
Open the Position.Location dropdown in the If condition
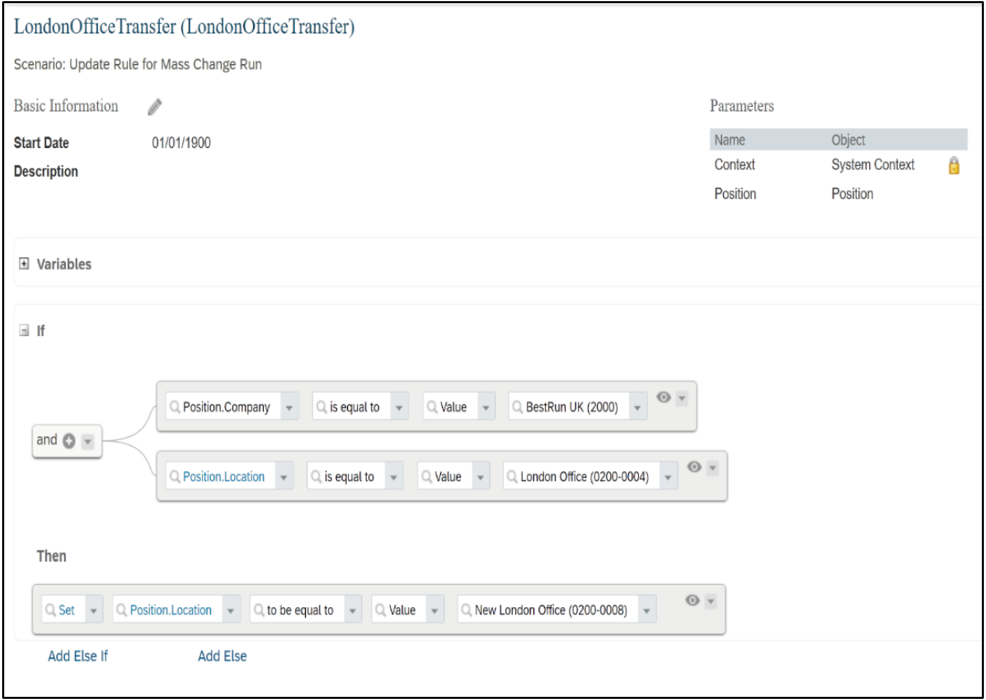[284, 477]
